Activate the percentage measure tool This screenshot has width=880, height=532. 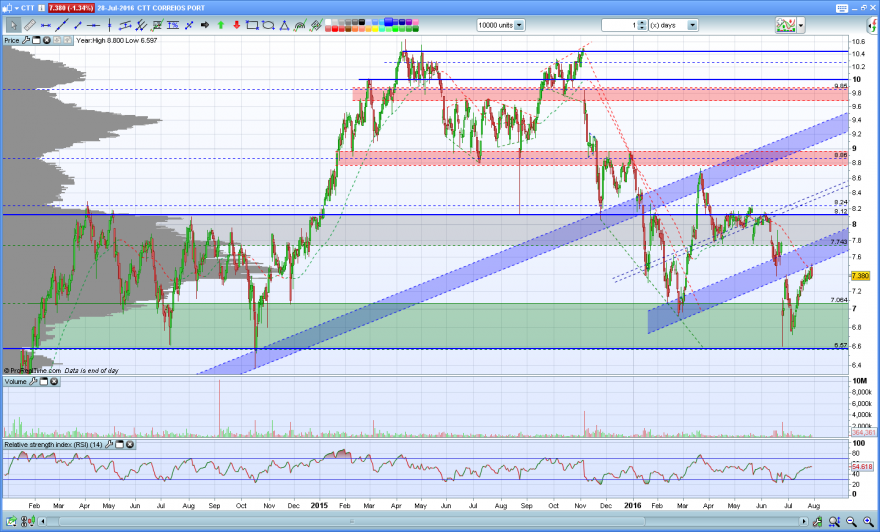point(173,25)
